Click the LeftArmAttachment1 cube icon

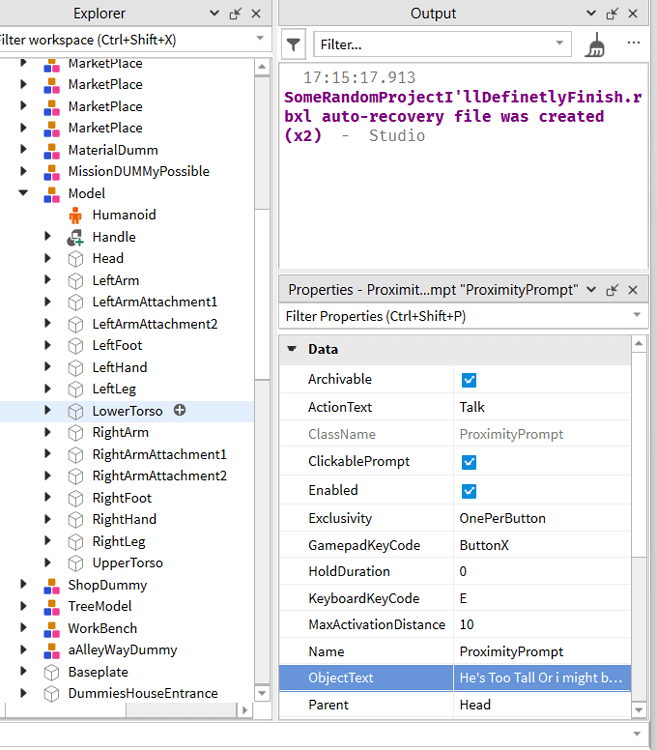75,302
